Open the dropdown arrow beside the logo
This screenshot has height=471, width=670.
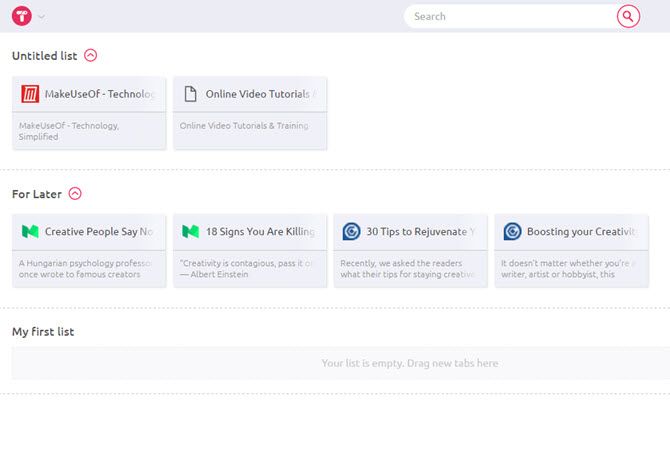41,17
